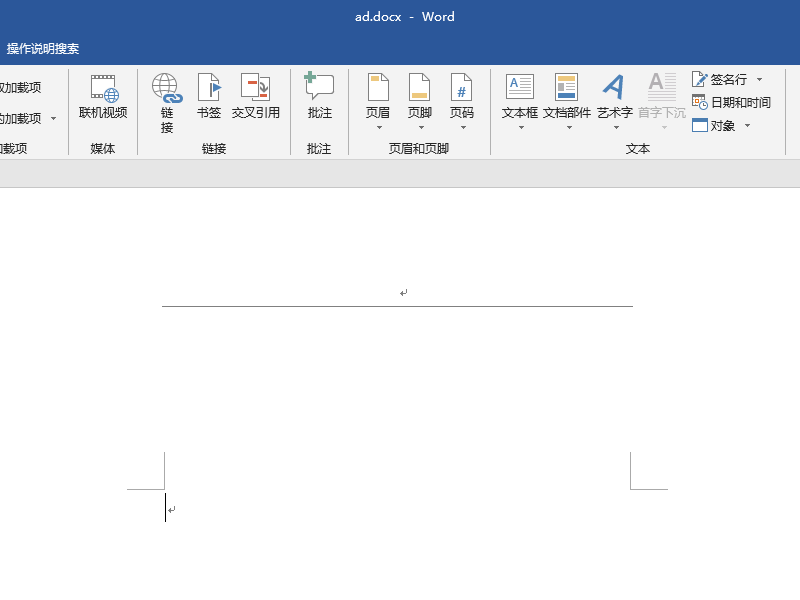Expand the 加载项 dropdown arrow
Image resolution: width=800 pixels, height=600 pixels.
[x=54, y=119]
